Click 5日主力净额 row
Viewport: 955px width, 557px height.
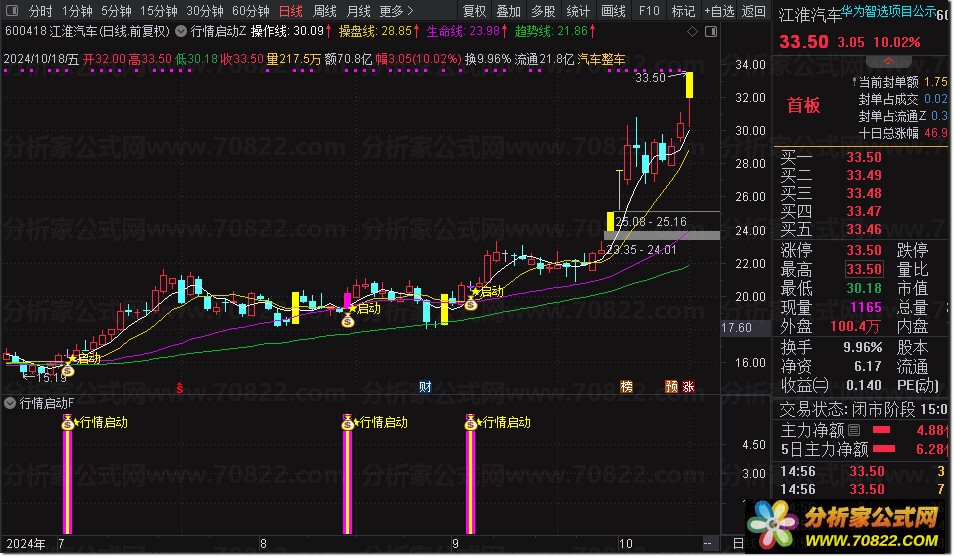pos(864,449)
